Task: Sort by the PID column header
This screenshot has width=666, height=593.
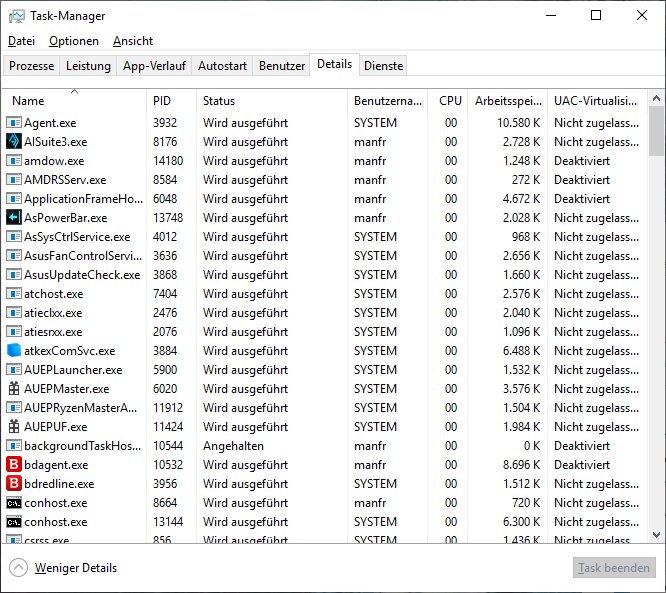Action: tap(172, 101)
